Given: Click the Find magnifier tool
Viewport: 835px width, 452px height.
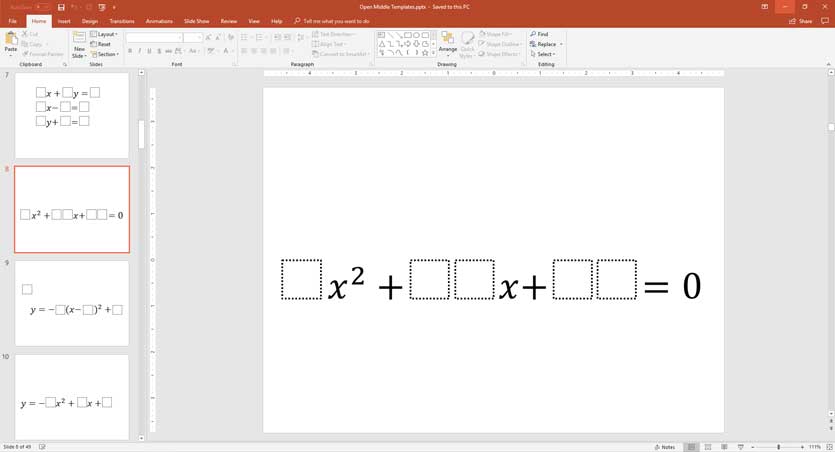Looking at the screenshot, I should tap(539, 34).
